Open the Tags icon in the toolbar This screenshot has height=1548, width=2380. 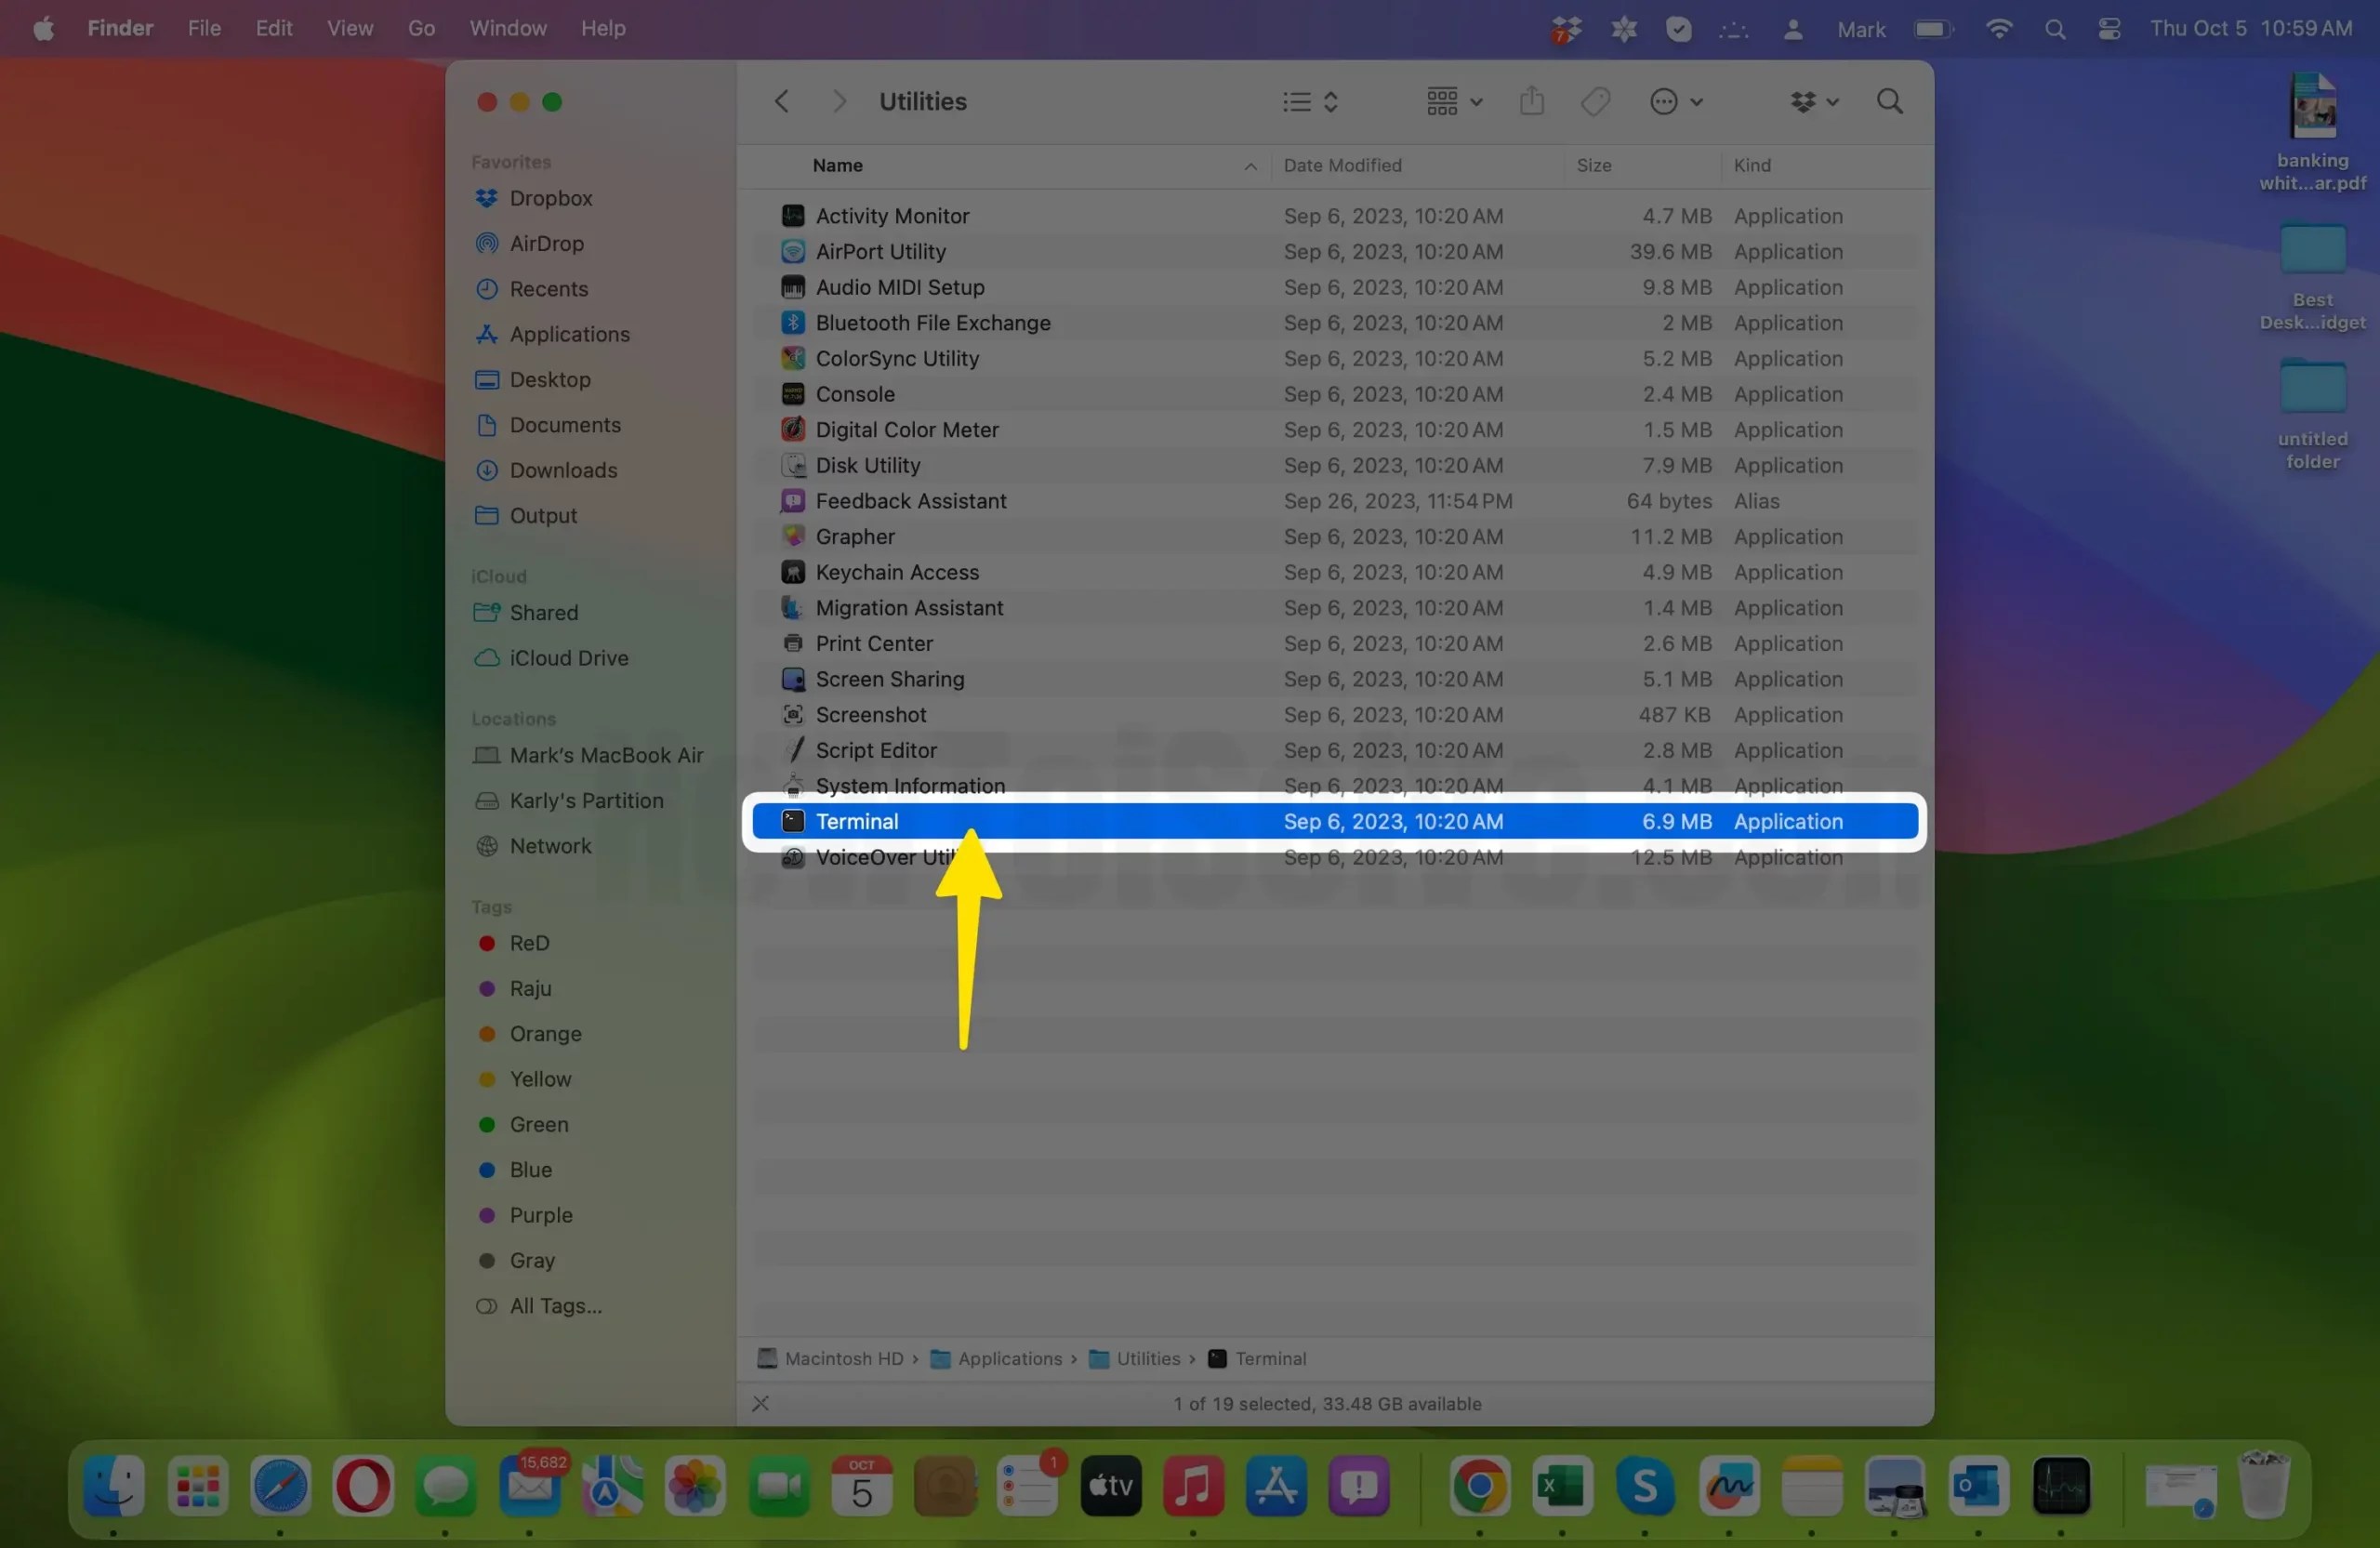point(1595,101)
